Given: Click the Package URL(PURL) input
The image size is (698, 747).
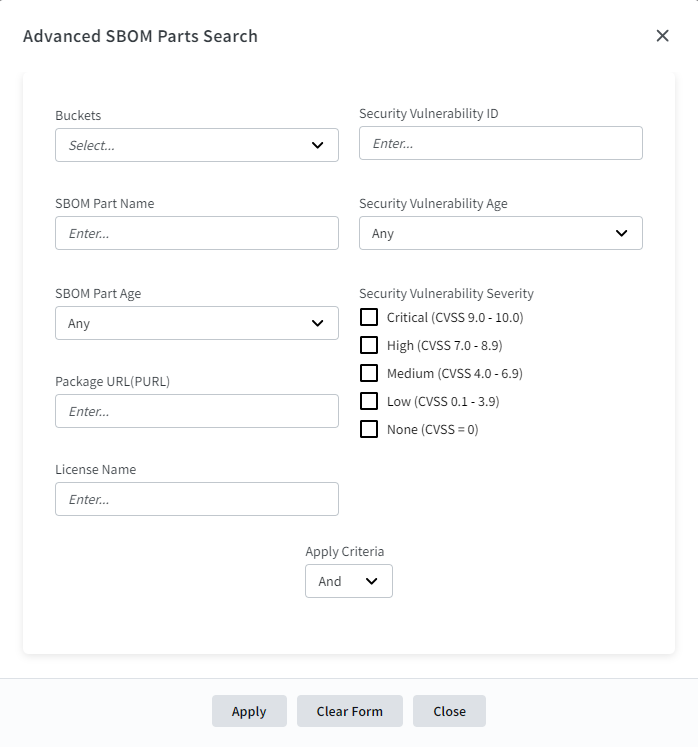Looking at the screenshot, I should pyautogui.click(x=196, y=411).
